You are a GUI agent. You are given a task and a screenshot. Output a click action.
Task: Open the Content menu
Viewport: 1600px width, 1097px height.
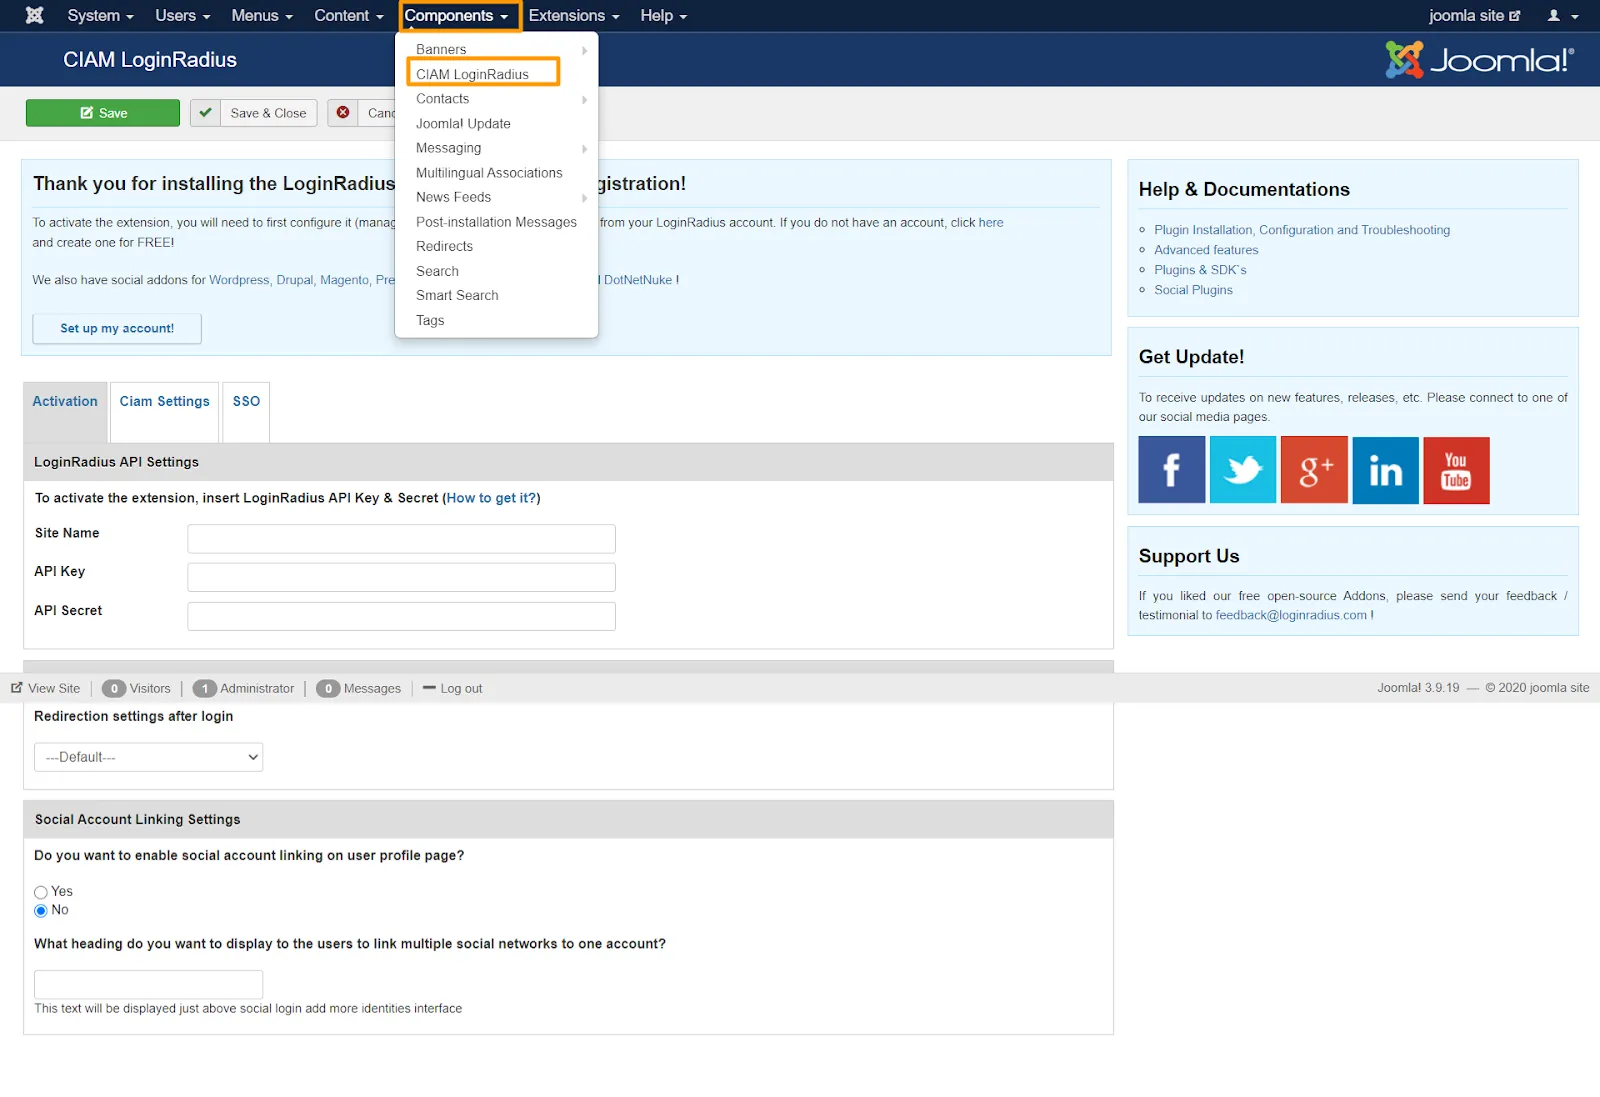(348, 15)
